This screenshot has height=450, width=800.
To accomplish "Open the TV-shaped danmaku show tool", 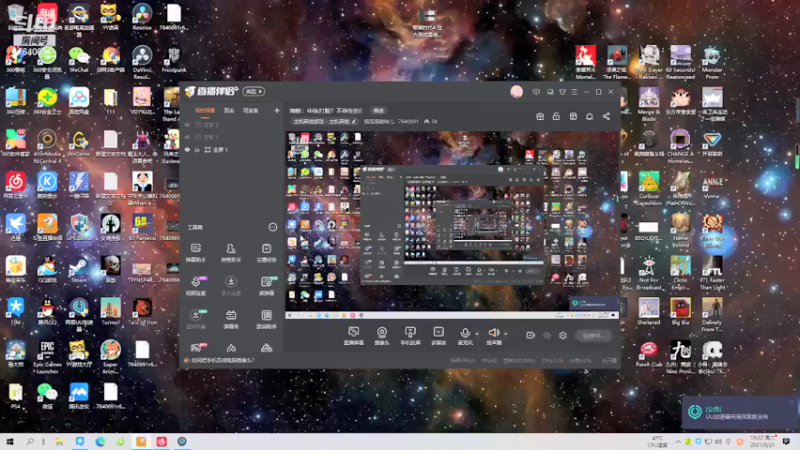I will (231, 319).
